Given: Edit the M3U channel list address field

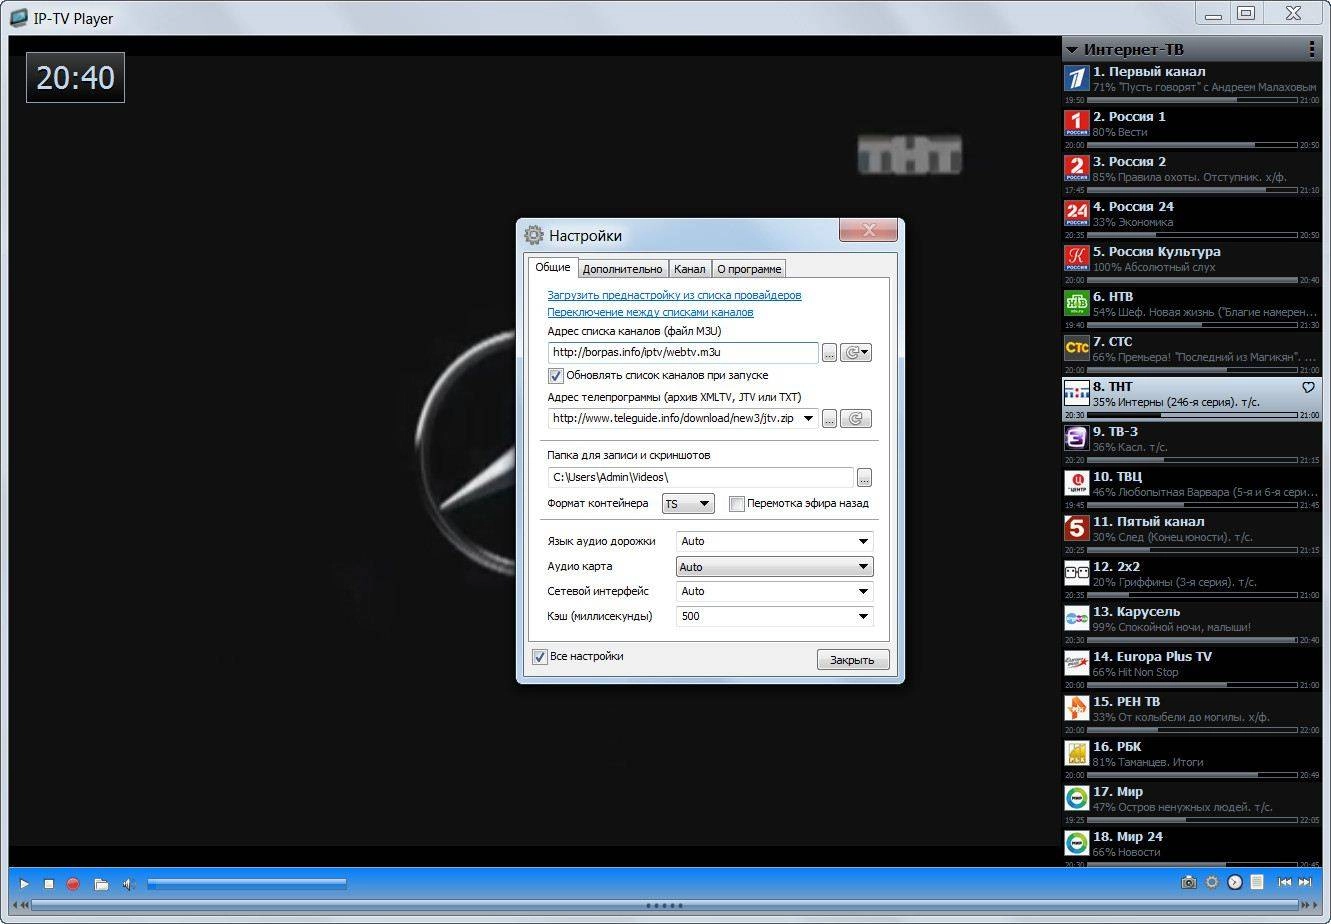Looking at the screenshot, I should click(x=683, y=352).
